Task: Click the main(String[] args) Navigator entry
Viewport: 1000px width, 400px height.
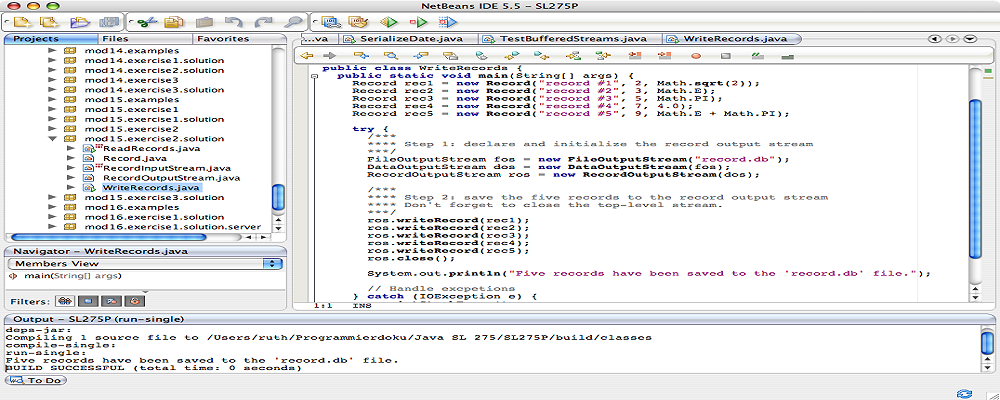Action: [x=73, y=276]
